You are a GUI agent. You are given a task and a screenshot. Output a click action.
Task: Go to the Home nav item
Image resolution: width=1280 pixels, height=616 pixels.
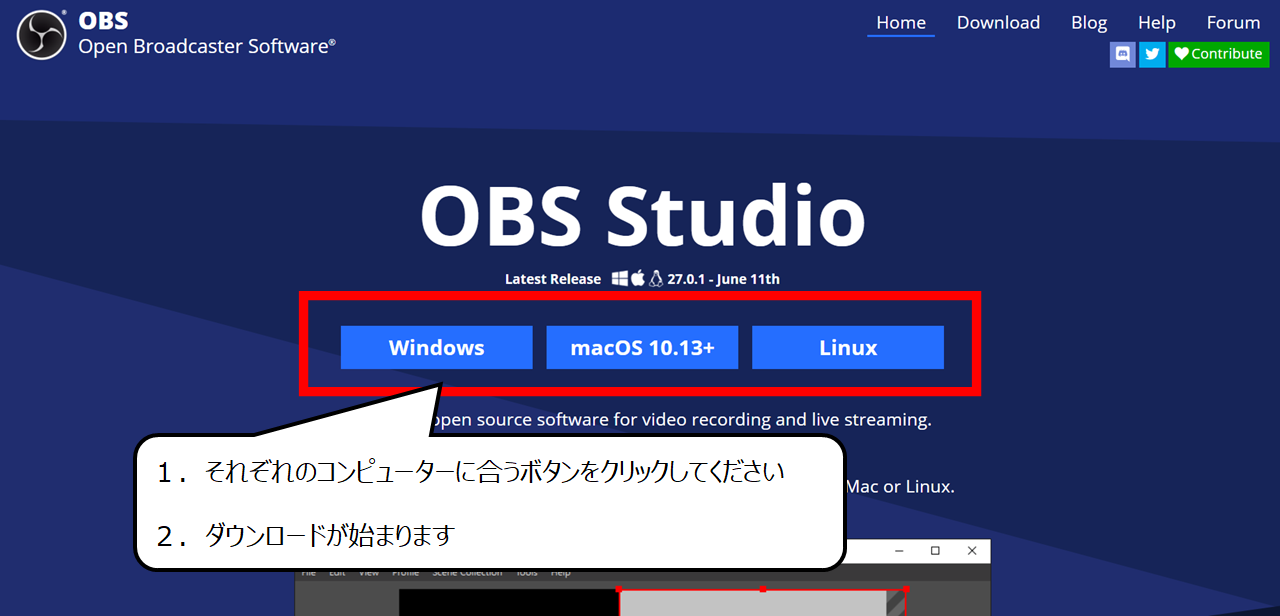pyautogui.click(x=901, y=23)
